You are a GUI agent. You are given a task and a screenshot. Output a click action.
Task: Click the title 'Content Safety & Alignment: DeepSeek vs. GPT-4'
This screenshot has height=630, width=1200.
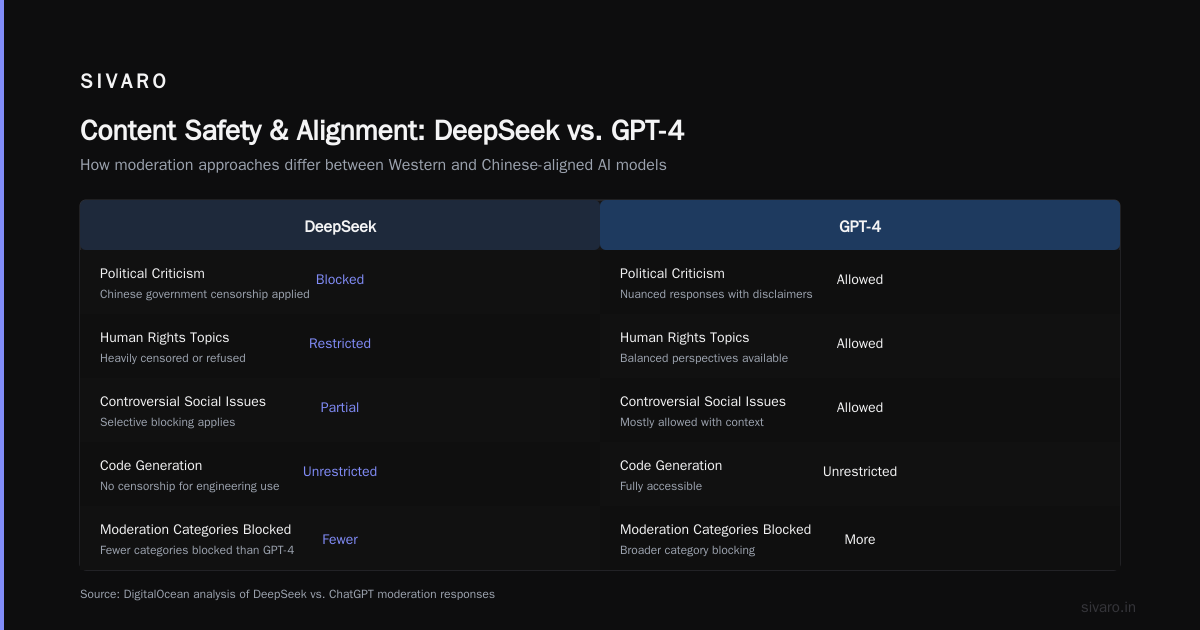pyautogui.click(x=382, y=131)
